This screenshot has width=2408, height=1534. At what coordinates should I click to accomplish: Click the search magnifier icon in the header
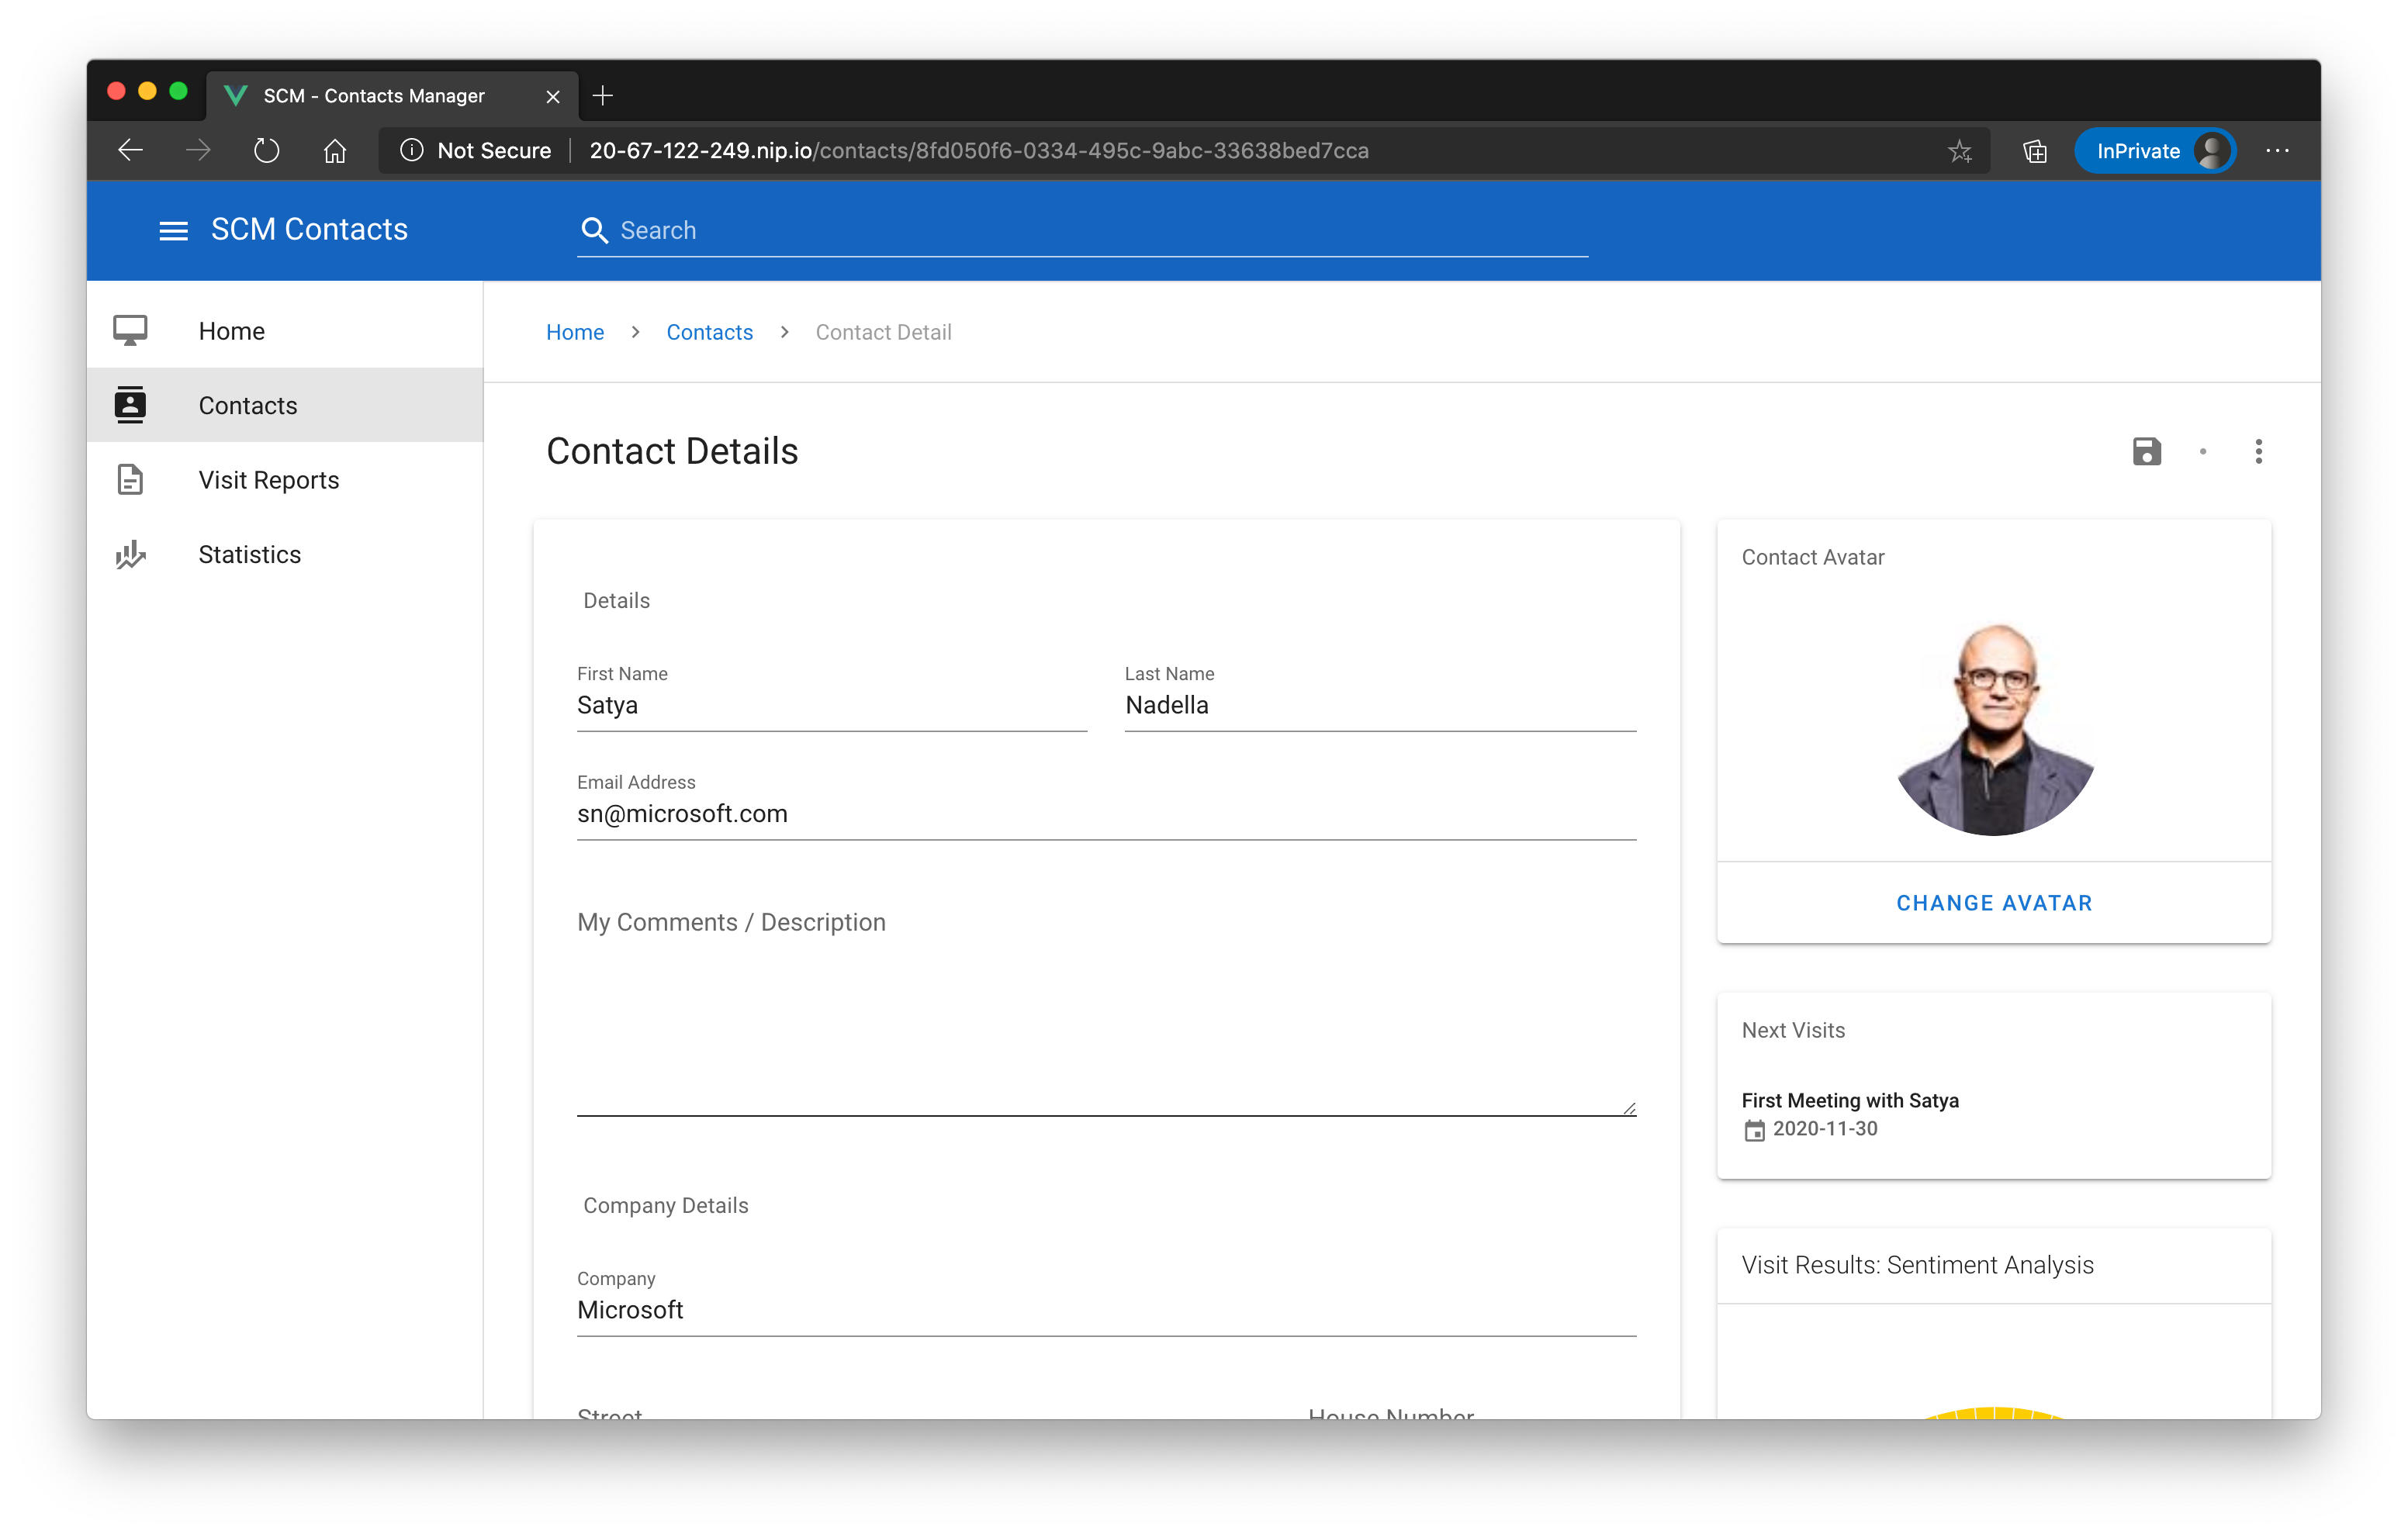(x=595, y=230)
